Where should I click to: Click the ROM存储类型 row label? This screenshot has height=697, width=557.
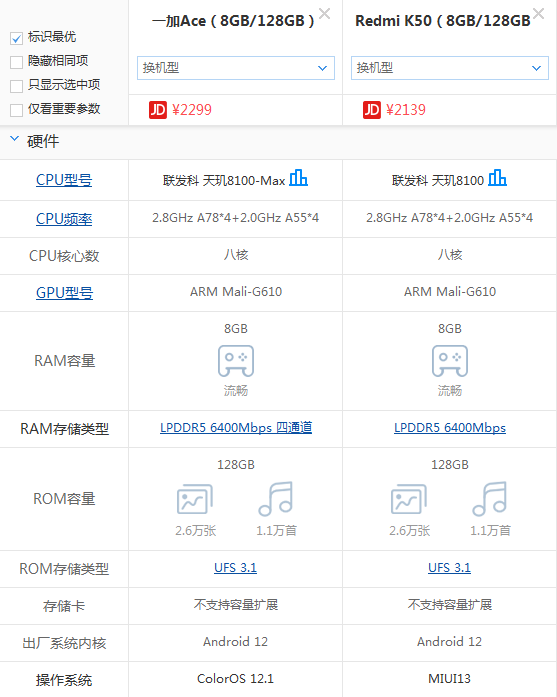[64, 569]
